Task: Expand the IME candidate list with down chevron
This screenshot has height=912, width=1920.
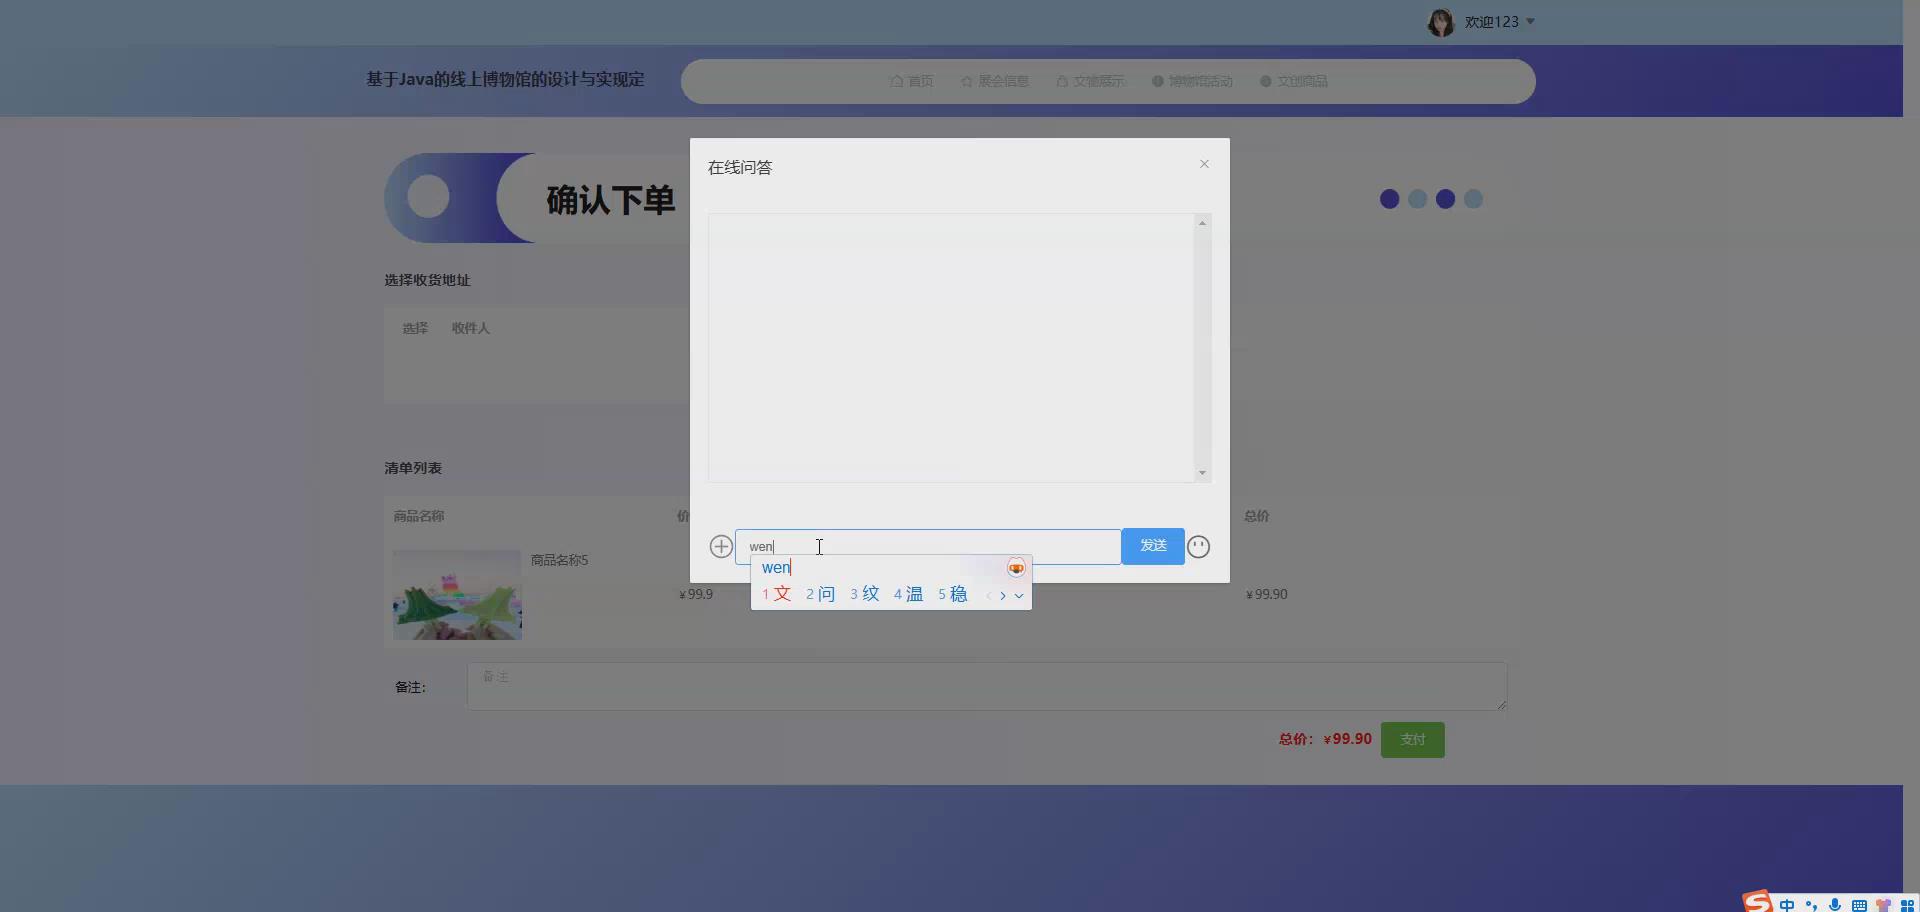Action: click(1019, 595)
